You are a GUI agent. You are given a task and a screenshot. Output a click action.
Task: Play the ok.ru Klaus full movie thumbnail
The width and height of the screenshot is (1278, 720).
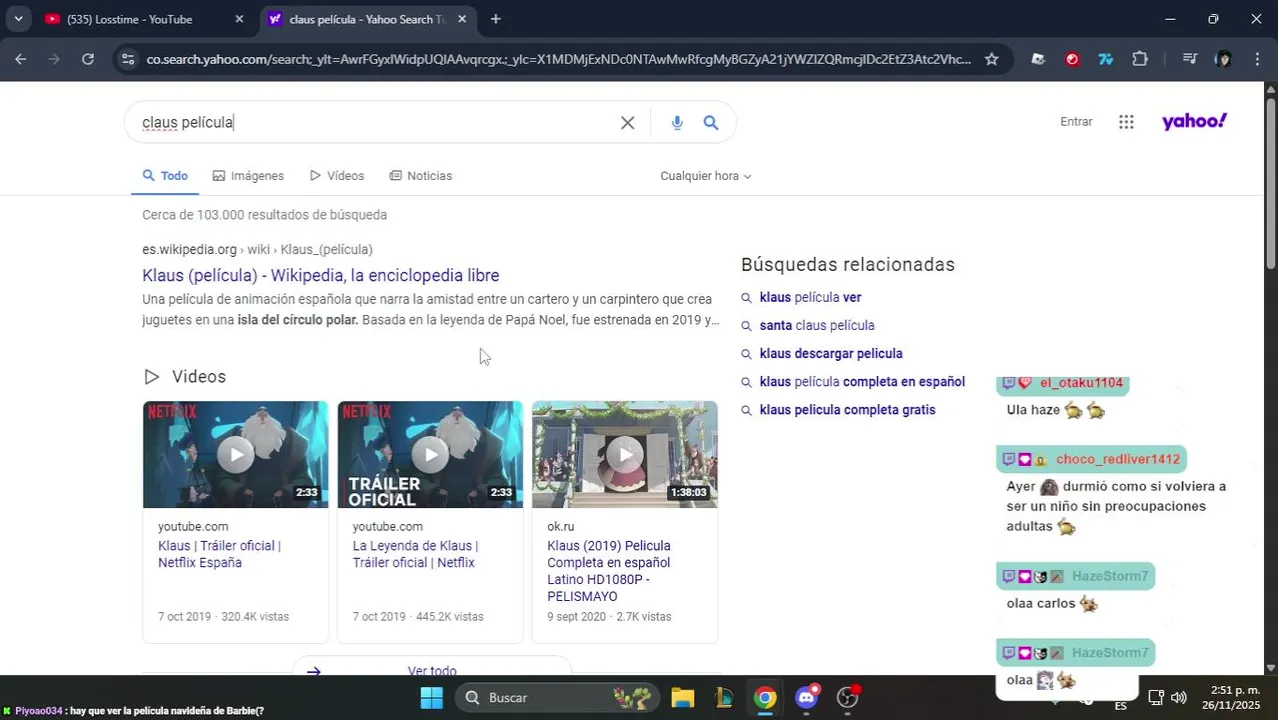625,454
